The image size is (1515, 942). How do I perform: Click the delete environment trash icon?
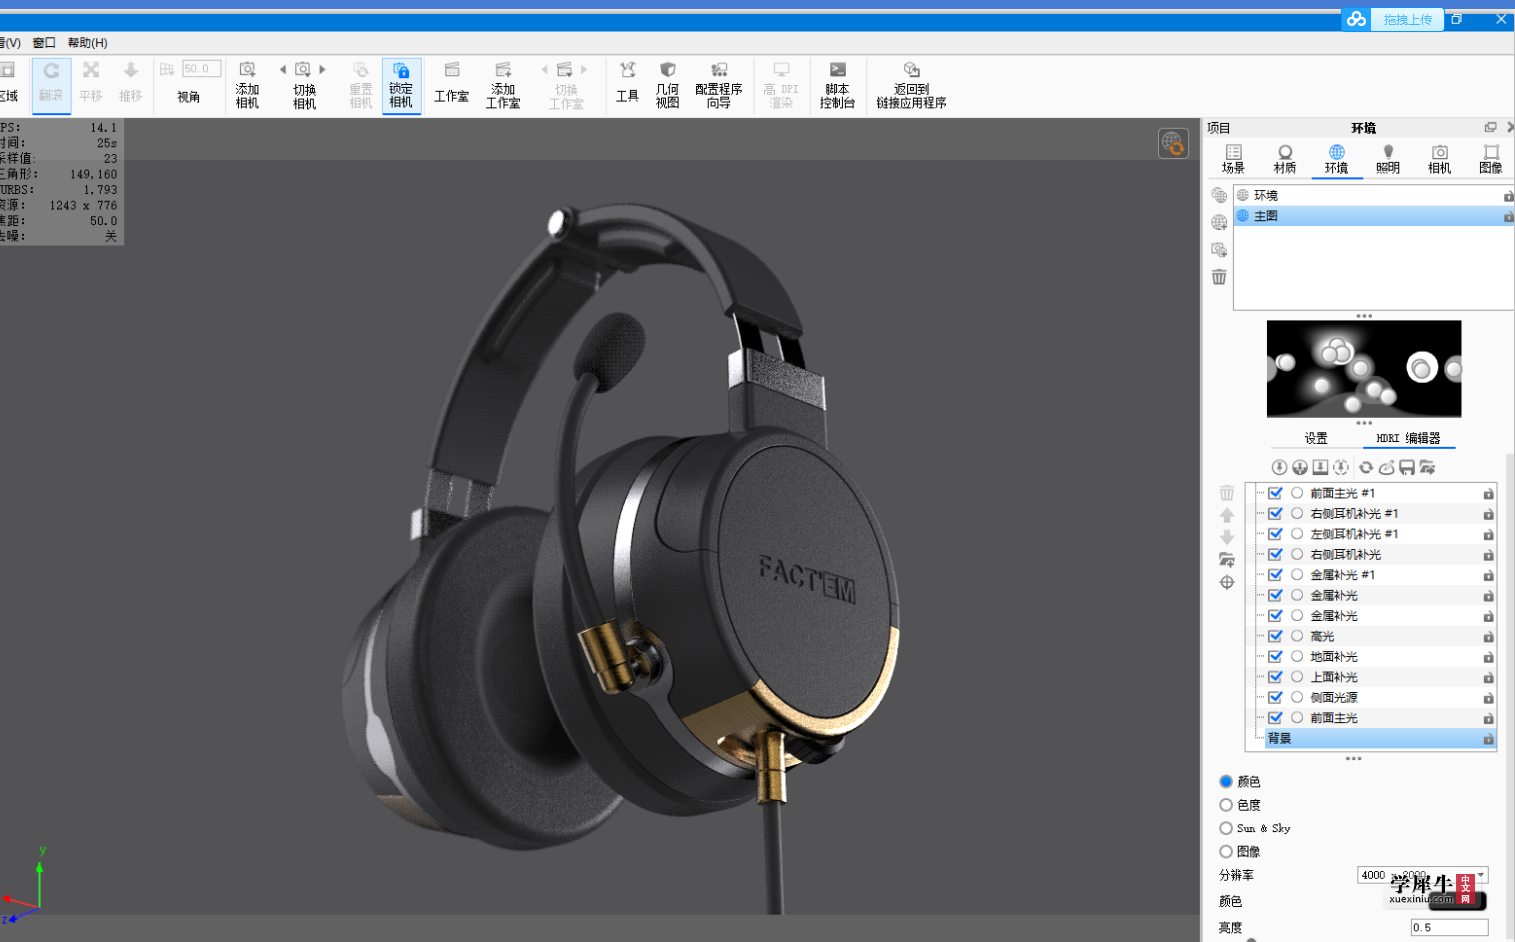pyautogui.click(x=1219, y=277)
